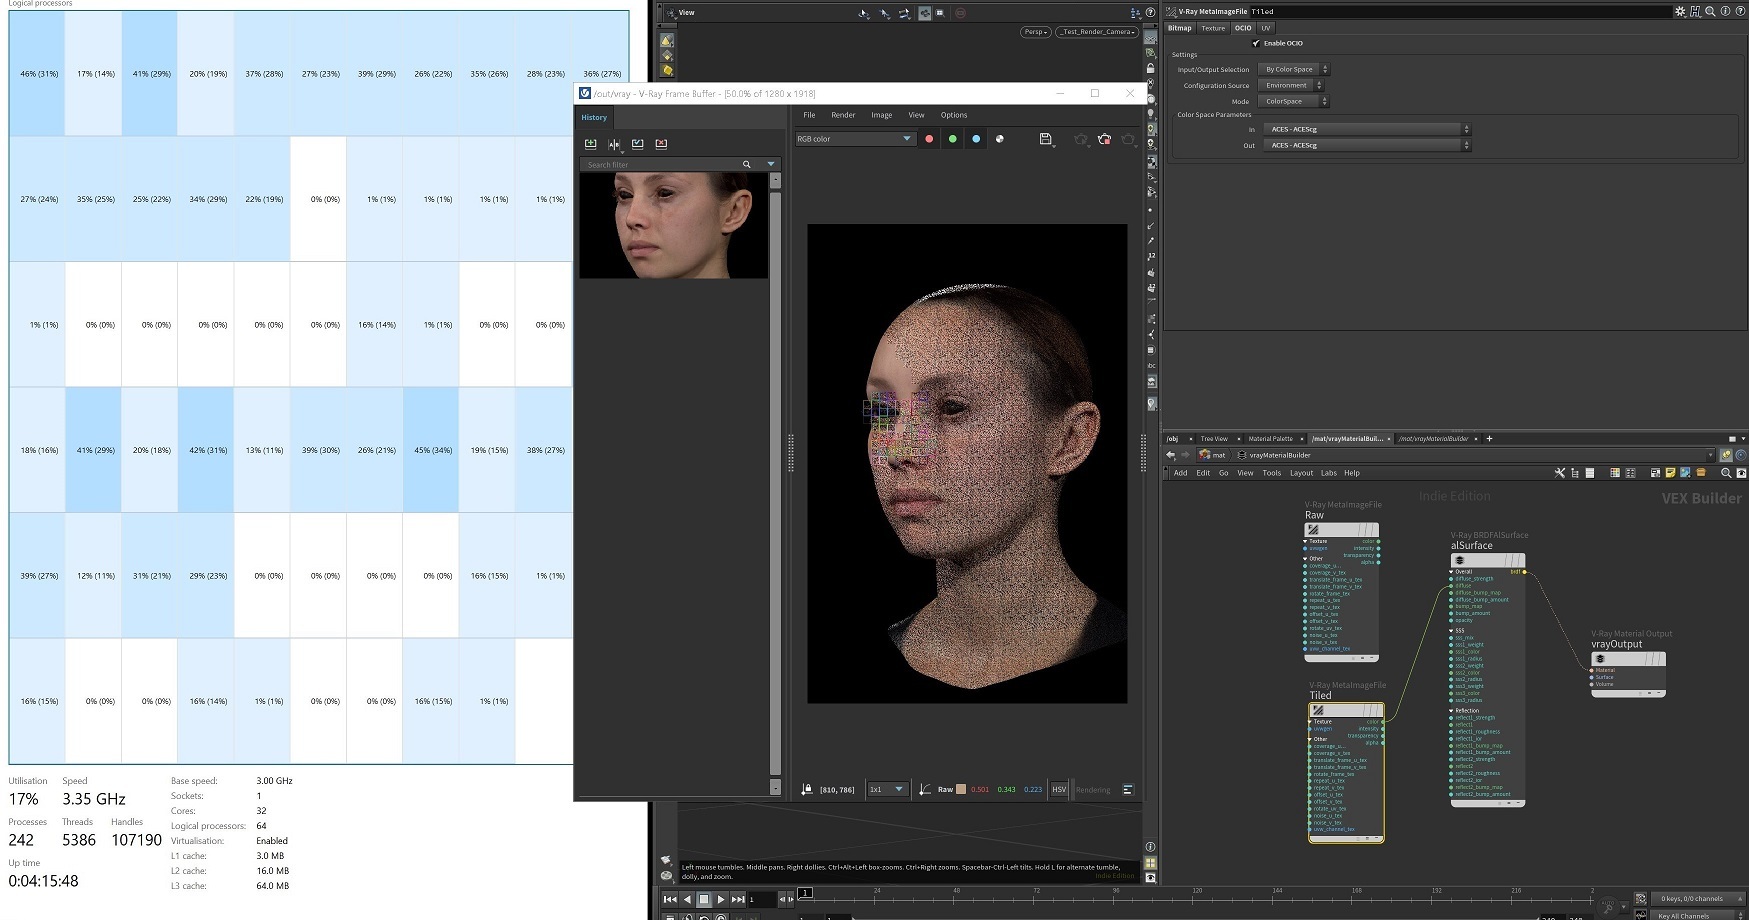
Task: Open Mode ColorSpace dropdown
Action: [1294, 101]
